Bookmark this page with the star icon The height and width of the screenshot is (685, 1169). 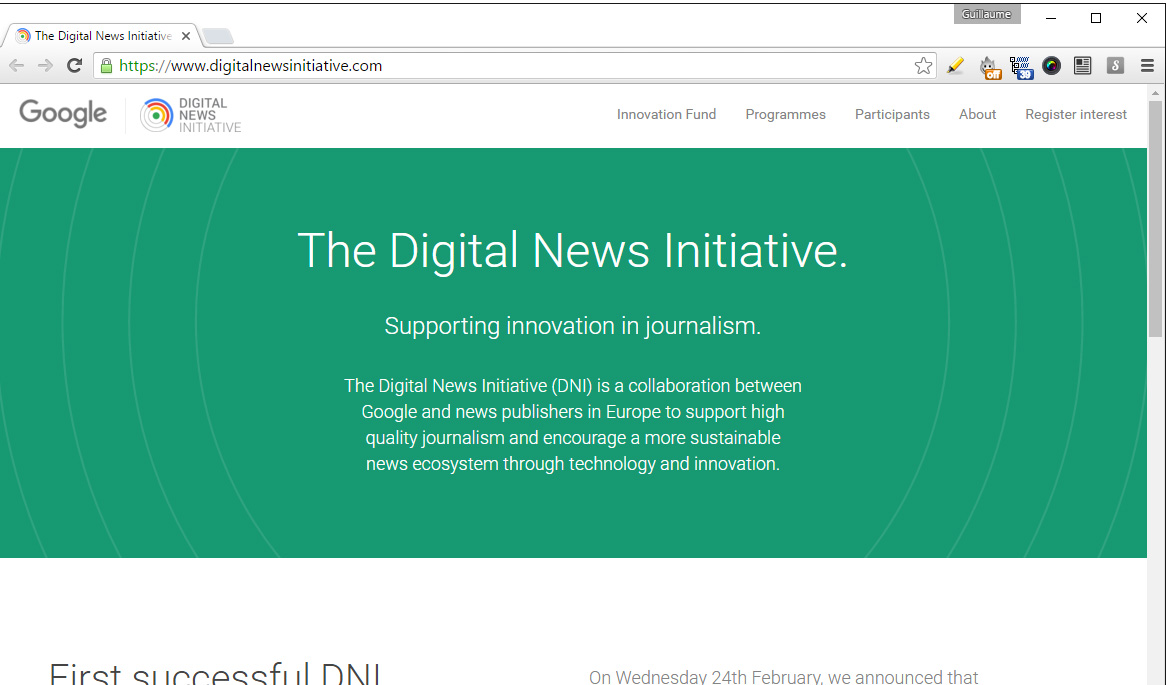coord(923,66)
